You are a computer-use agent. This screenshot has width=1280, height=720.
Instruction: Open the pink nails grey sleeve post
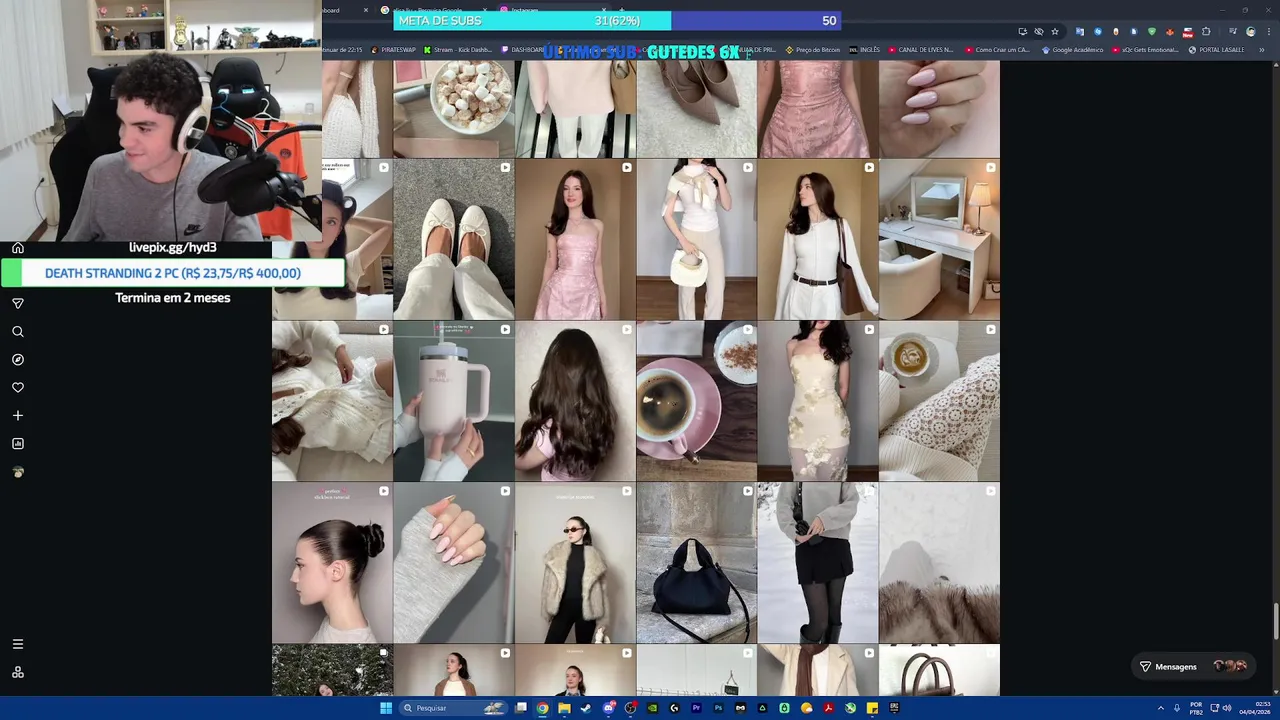click(x=453, y=563)
